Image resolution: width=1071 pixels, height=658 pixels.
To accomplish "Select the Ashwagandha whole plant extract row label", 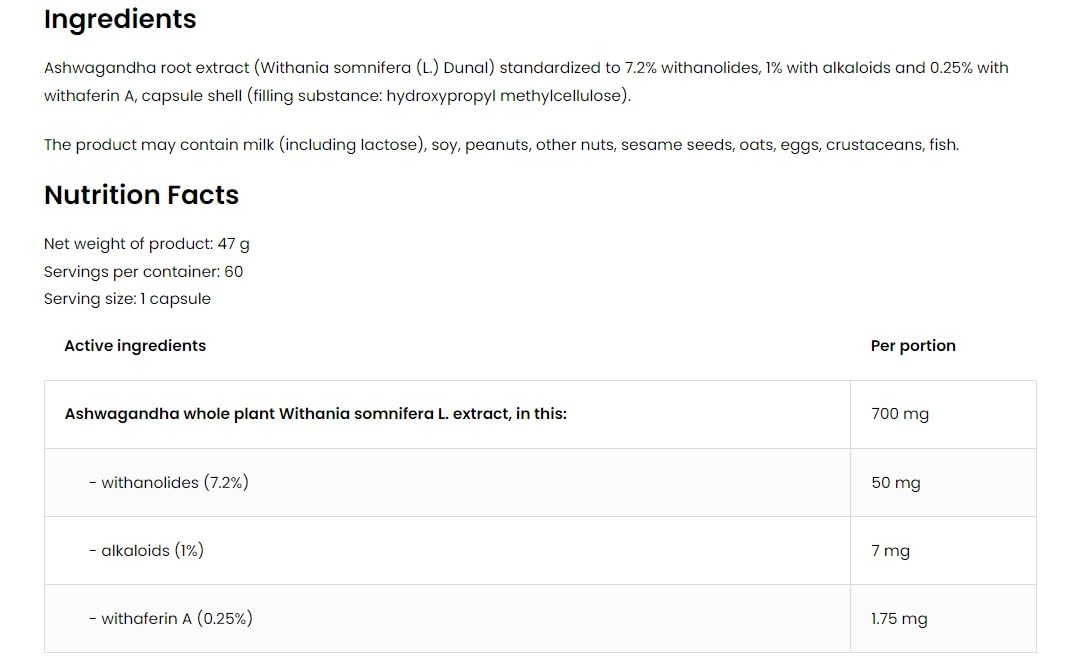I will 315,414.
